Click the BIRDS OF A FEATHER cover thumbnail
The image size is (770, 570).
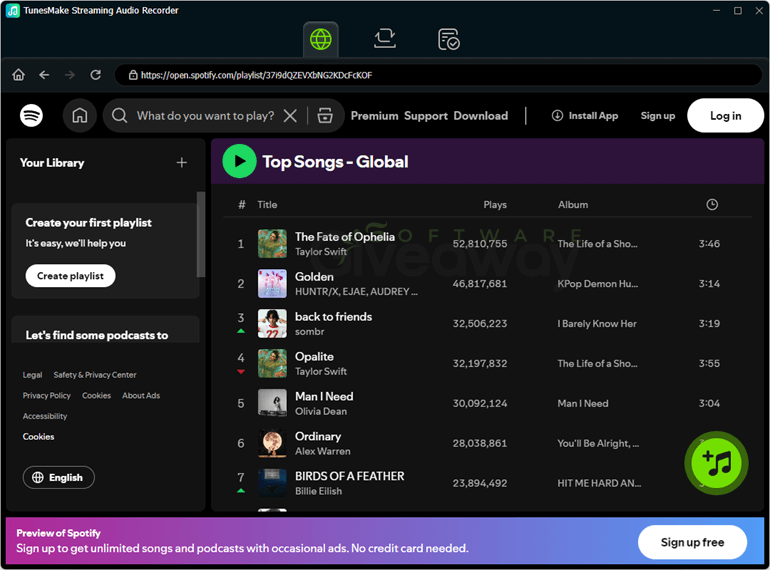[x=272, y=483]
